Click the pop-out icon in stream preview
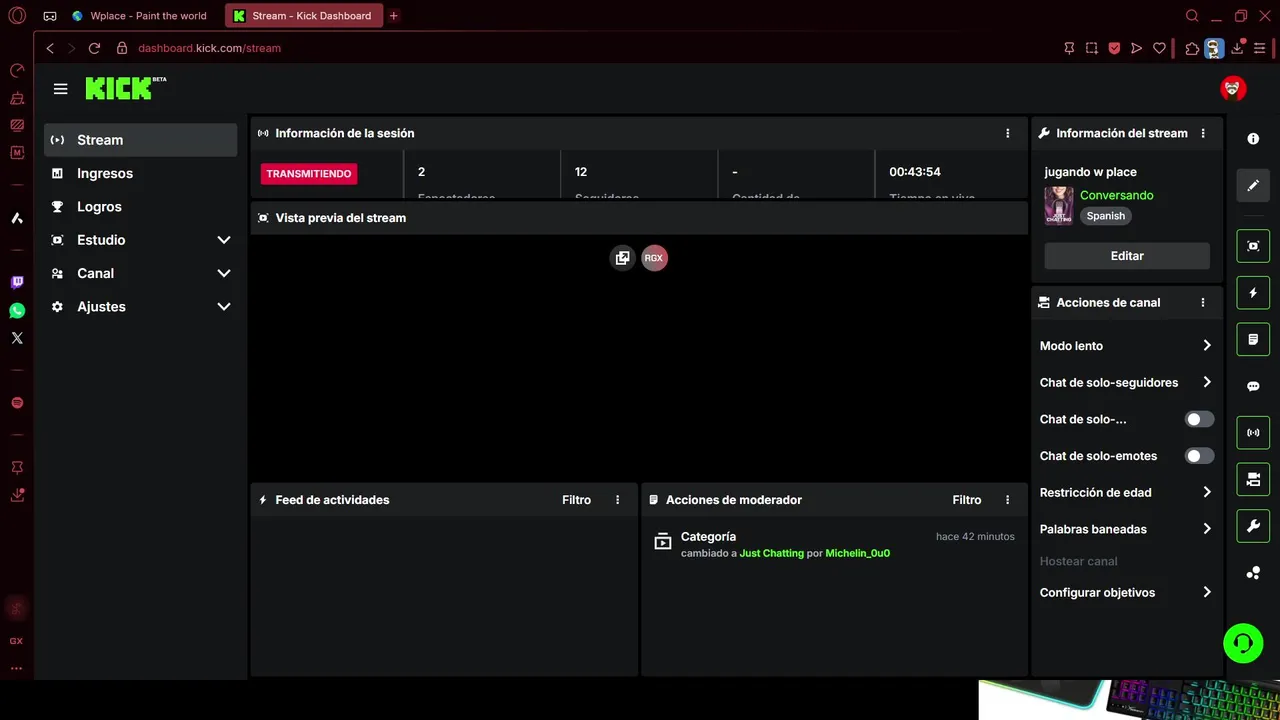 coord(623,258)
